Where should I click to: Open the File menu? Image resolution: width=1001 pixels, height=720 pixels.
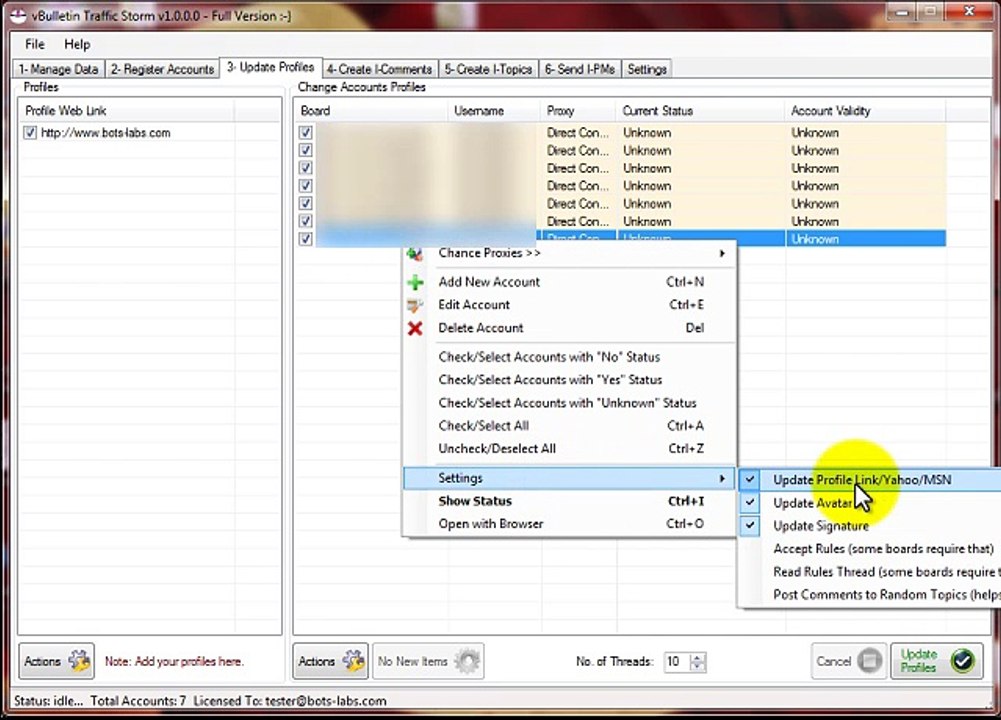click(x=35, y=44)
